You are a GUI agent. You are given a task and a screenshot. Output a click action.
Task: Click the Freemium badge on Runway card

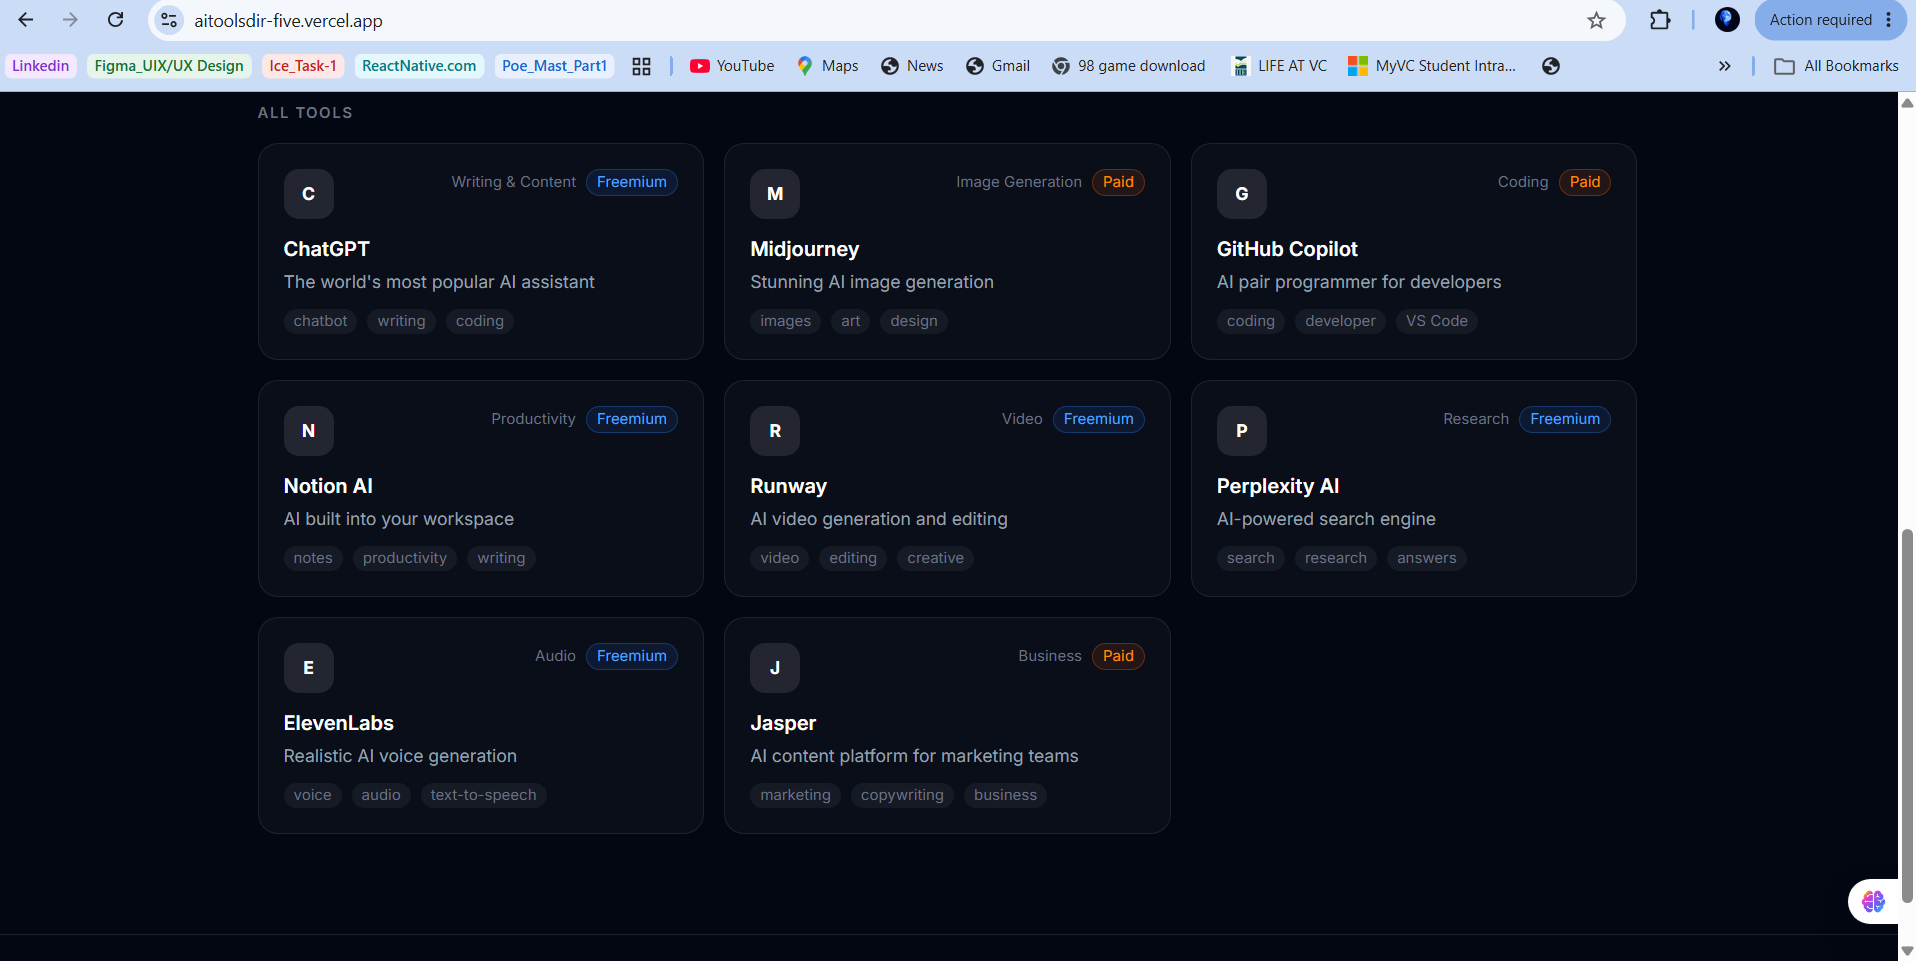point(1099,419)
